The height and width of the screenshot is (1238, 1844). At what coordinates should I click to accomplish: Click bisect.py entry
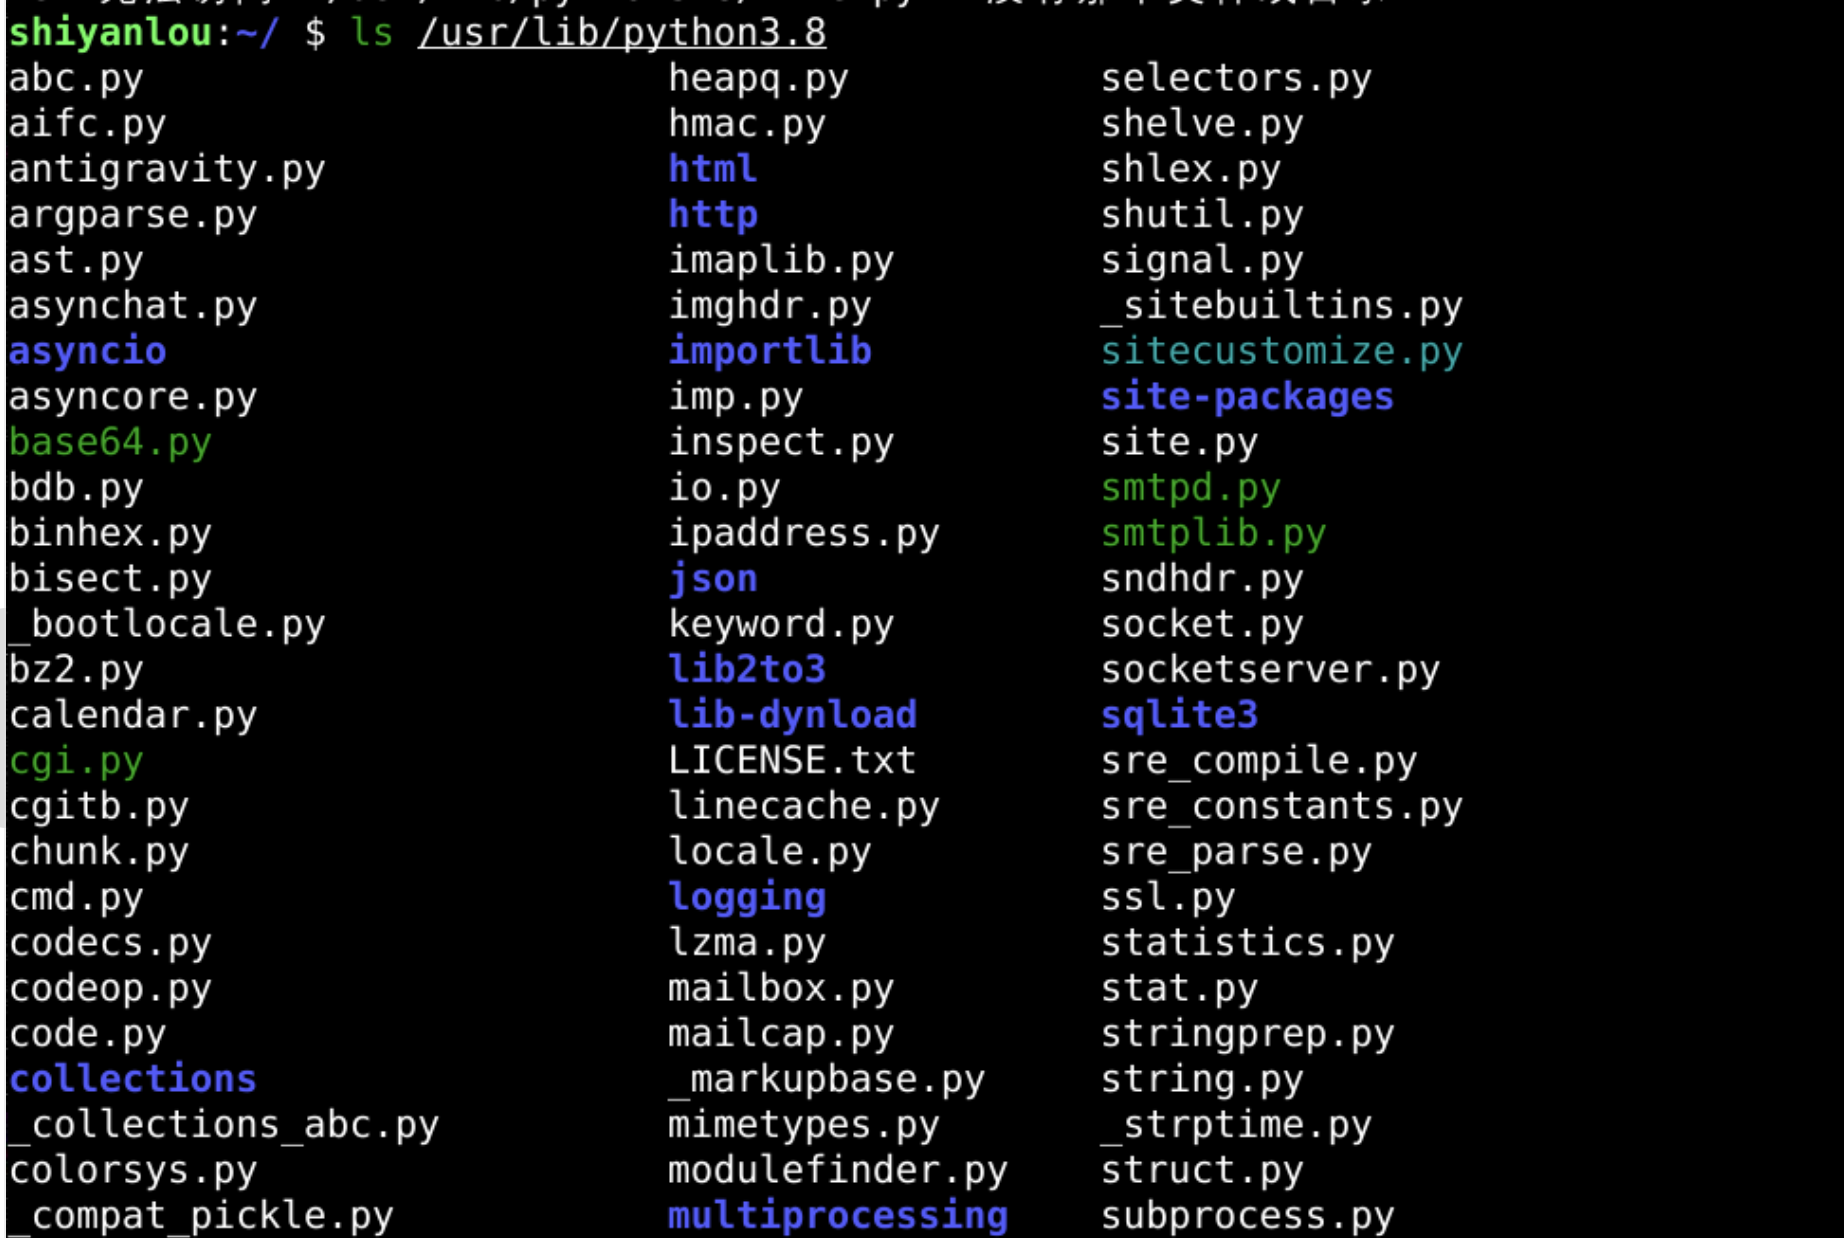pyautogui.click(x=110, y=579)
